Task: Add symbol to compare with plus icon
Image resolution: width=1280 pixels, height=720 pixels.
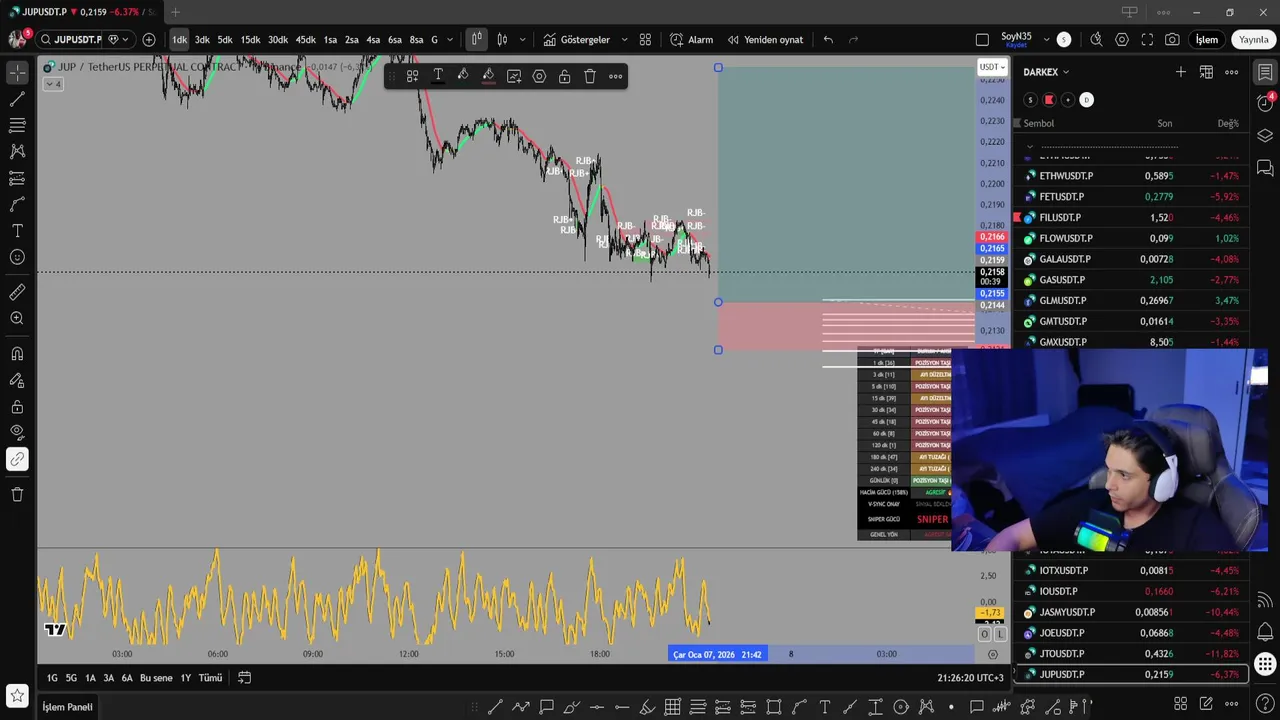Action: point(149,40)
